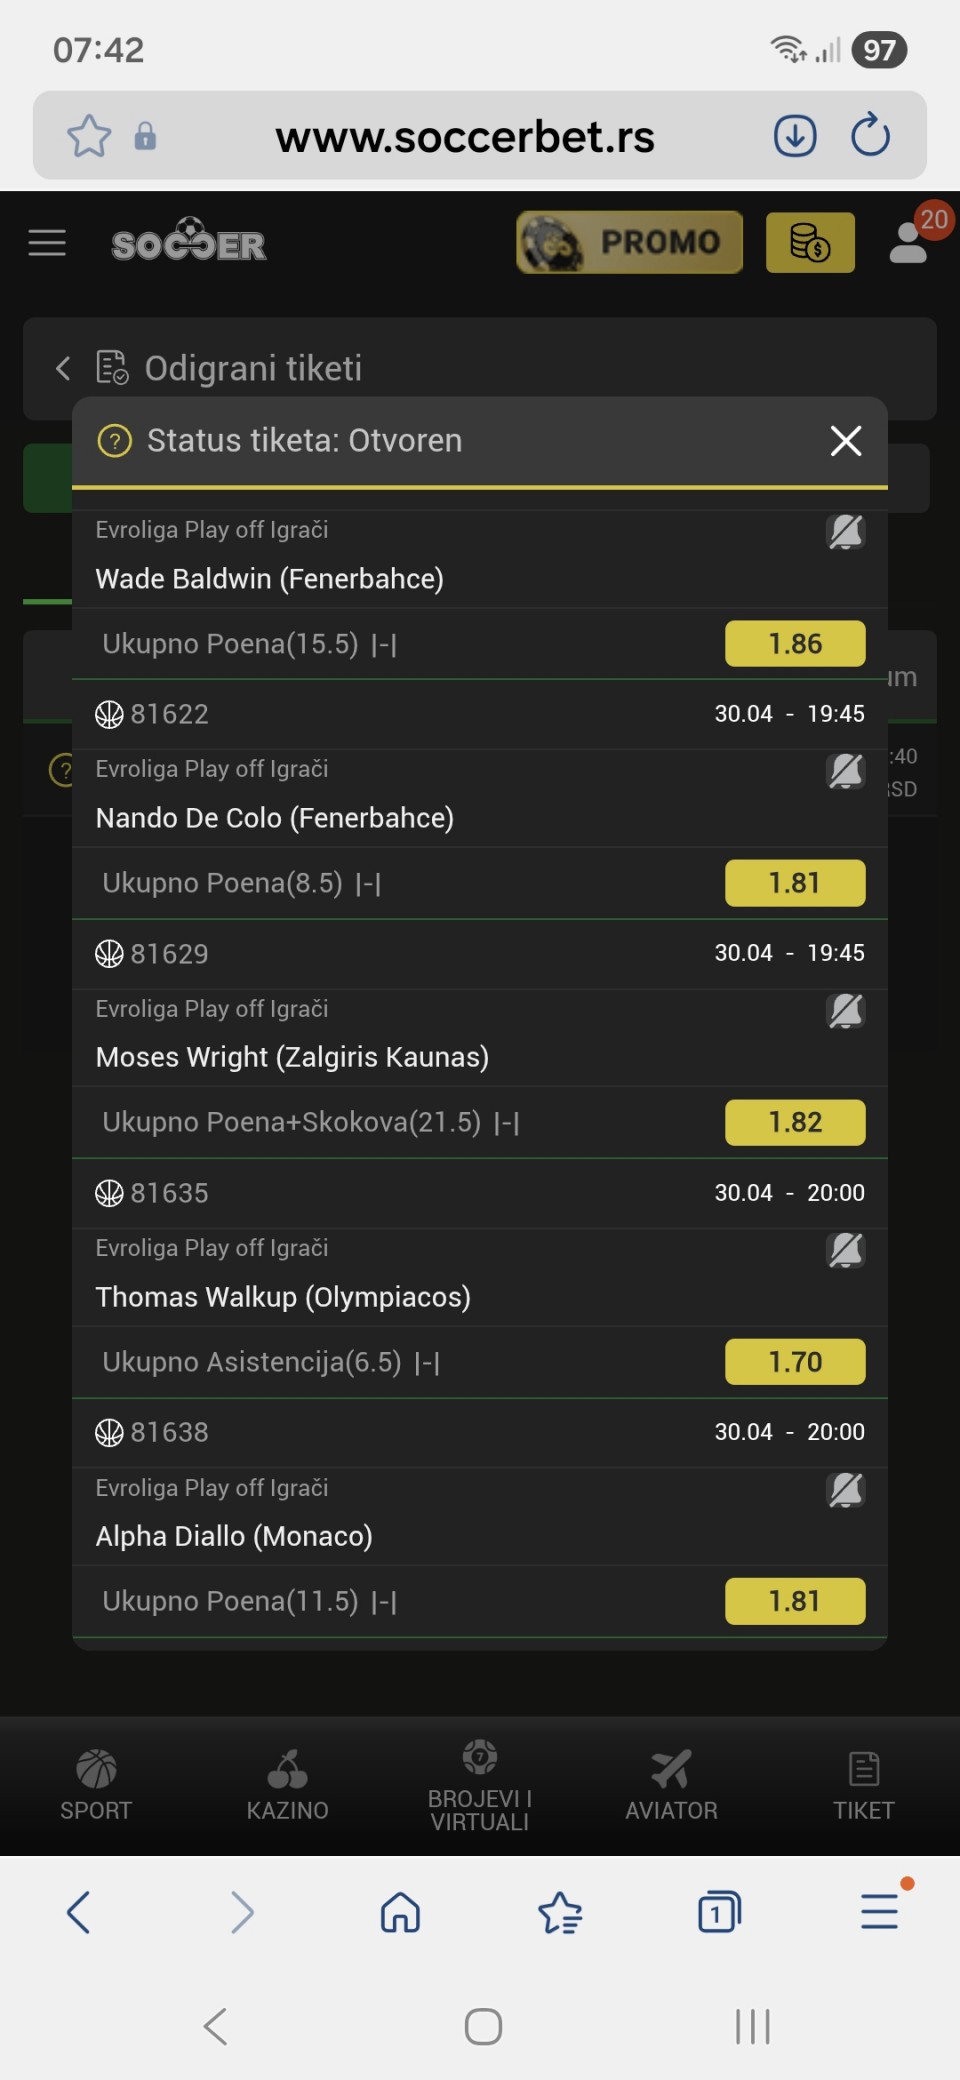960x2080 pixels.
Task: Click the Soccer logo
Action: [x=189, y=242]
